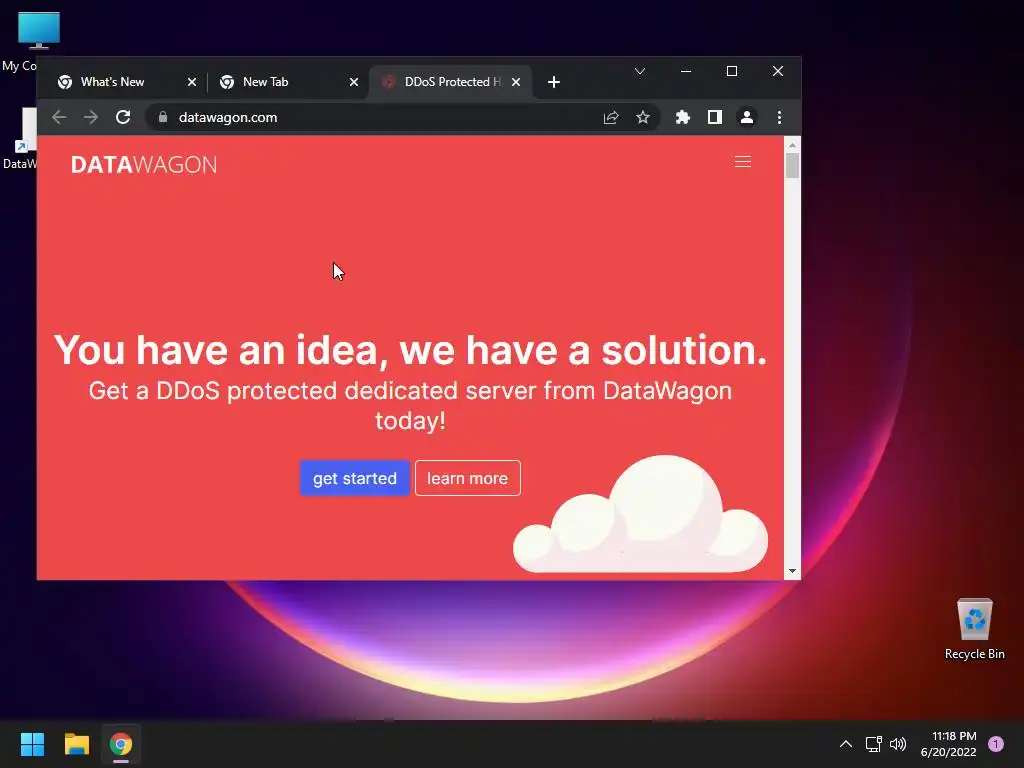Select the DataWagon desktop shortcut
1024x768 pixels.
click(21, 138)
